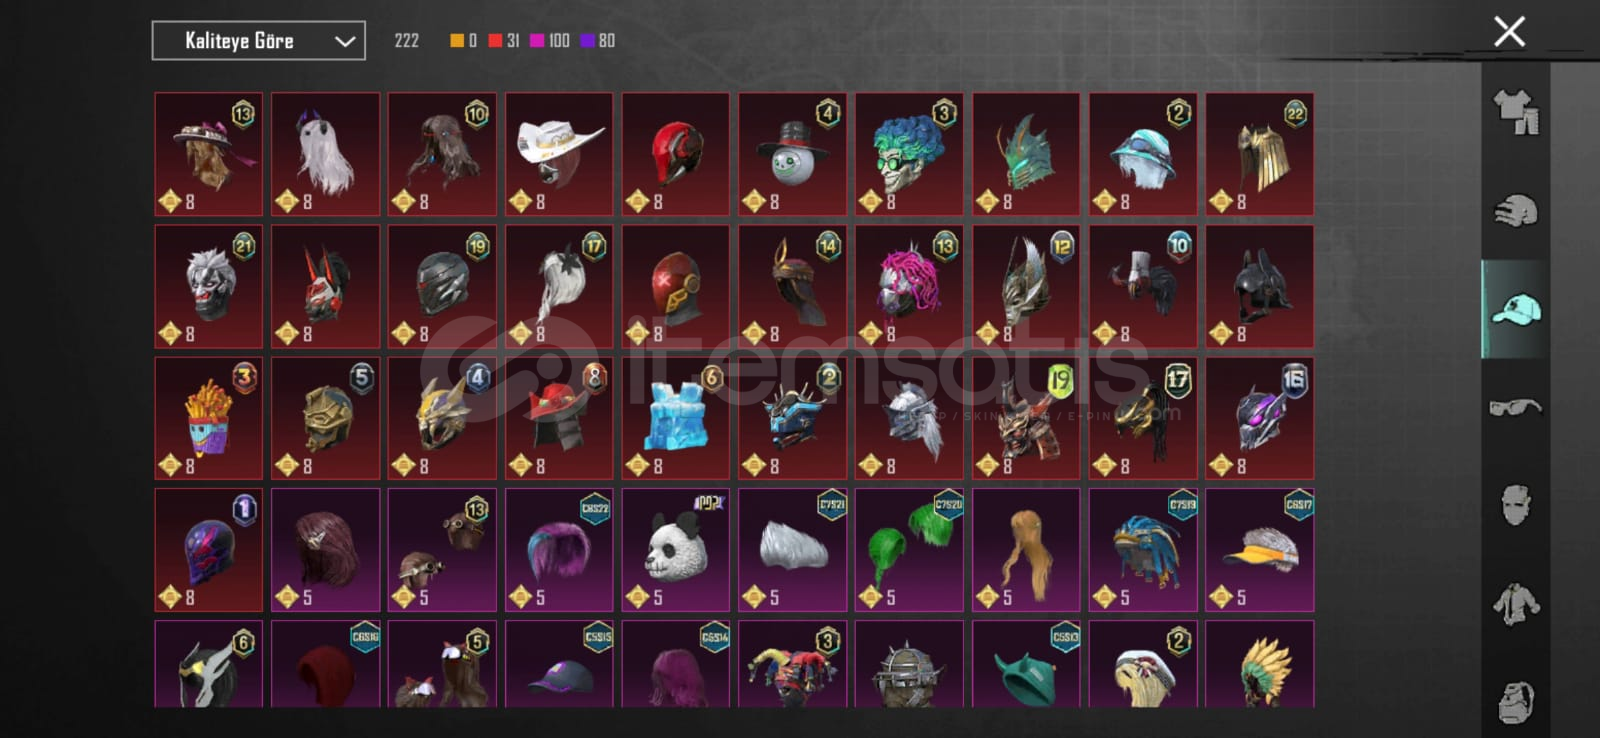Select the snowman head with top hat
The height and width of the screenshot is (738, 1600).
point(793,154)
